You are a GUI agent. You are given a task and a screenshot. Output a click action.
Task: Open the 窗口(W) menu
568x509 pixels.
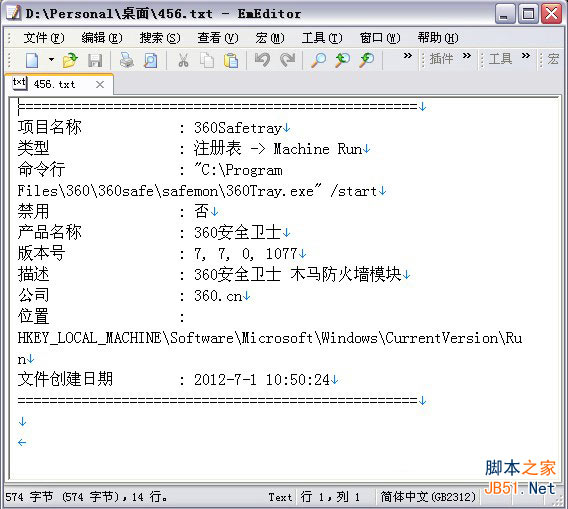point(380,38)
